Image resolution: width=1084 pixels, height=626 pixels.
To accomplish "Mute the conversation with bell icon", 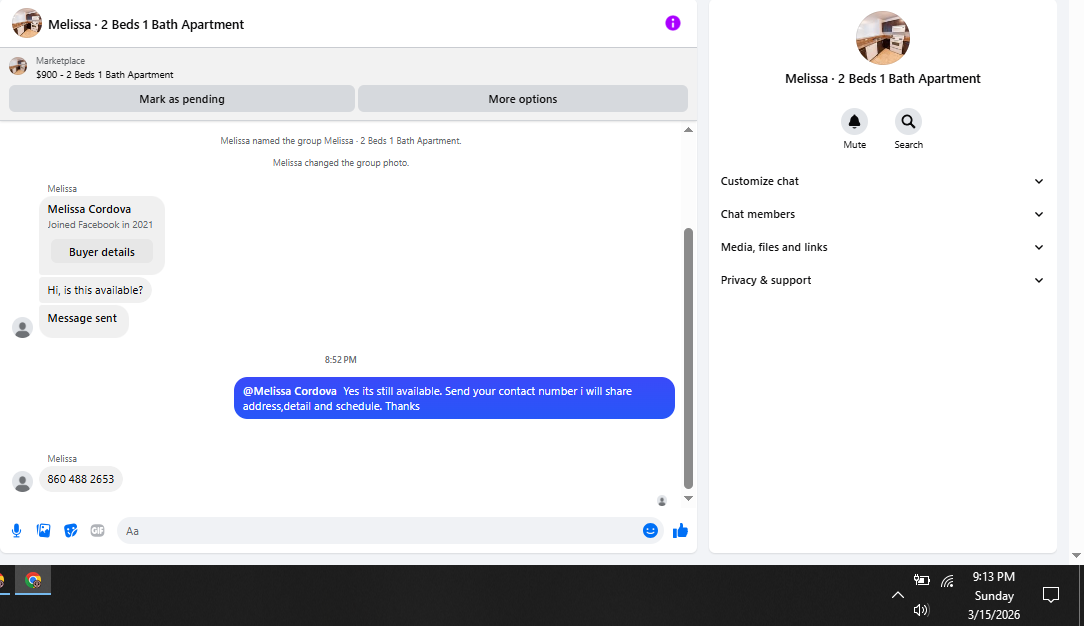I will click(x=854, y=122).
